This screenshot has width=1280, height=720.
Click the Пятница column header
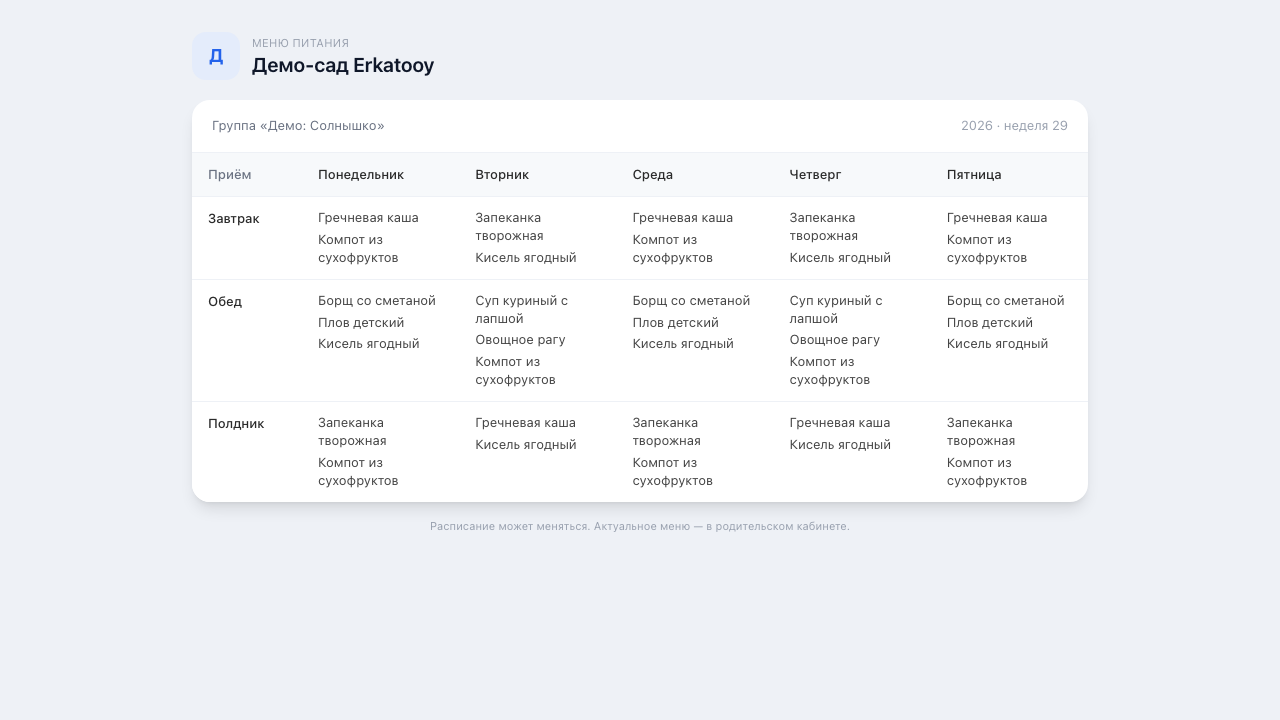974,175
